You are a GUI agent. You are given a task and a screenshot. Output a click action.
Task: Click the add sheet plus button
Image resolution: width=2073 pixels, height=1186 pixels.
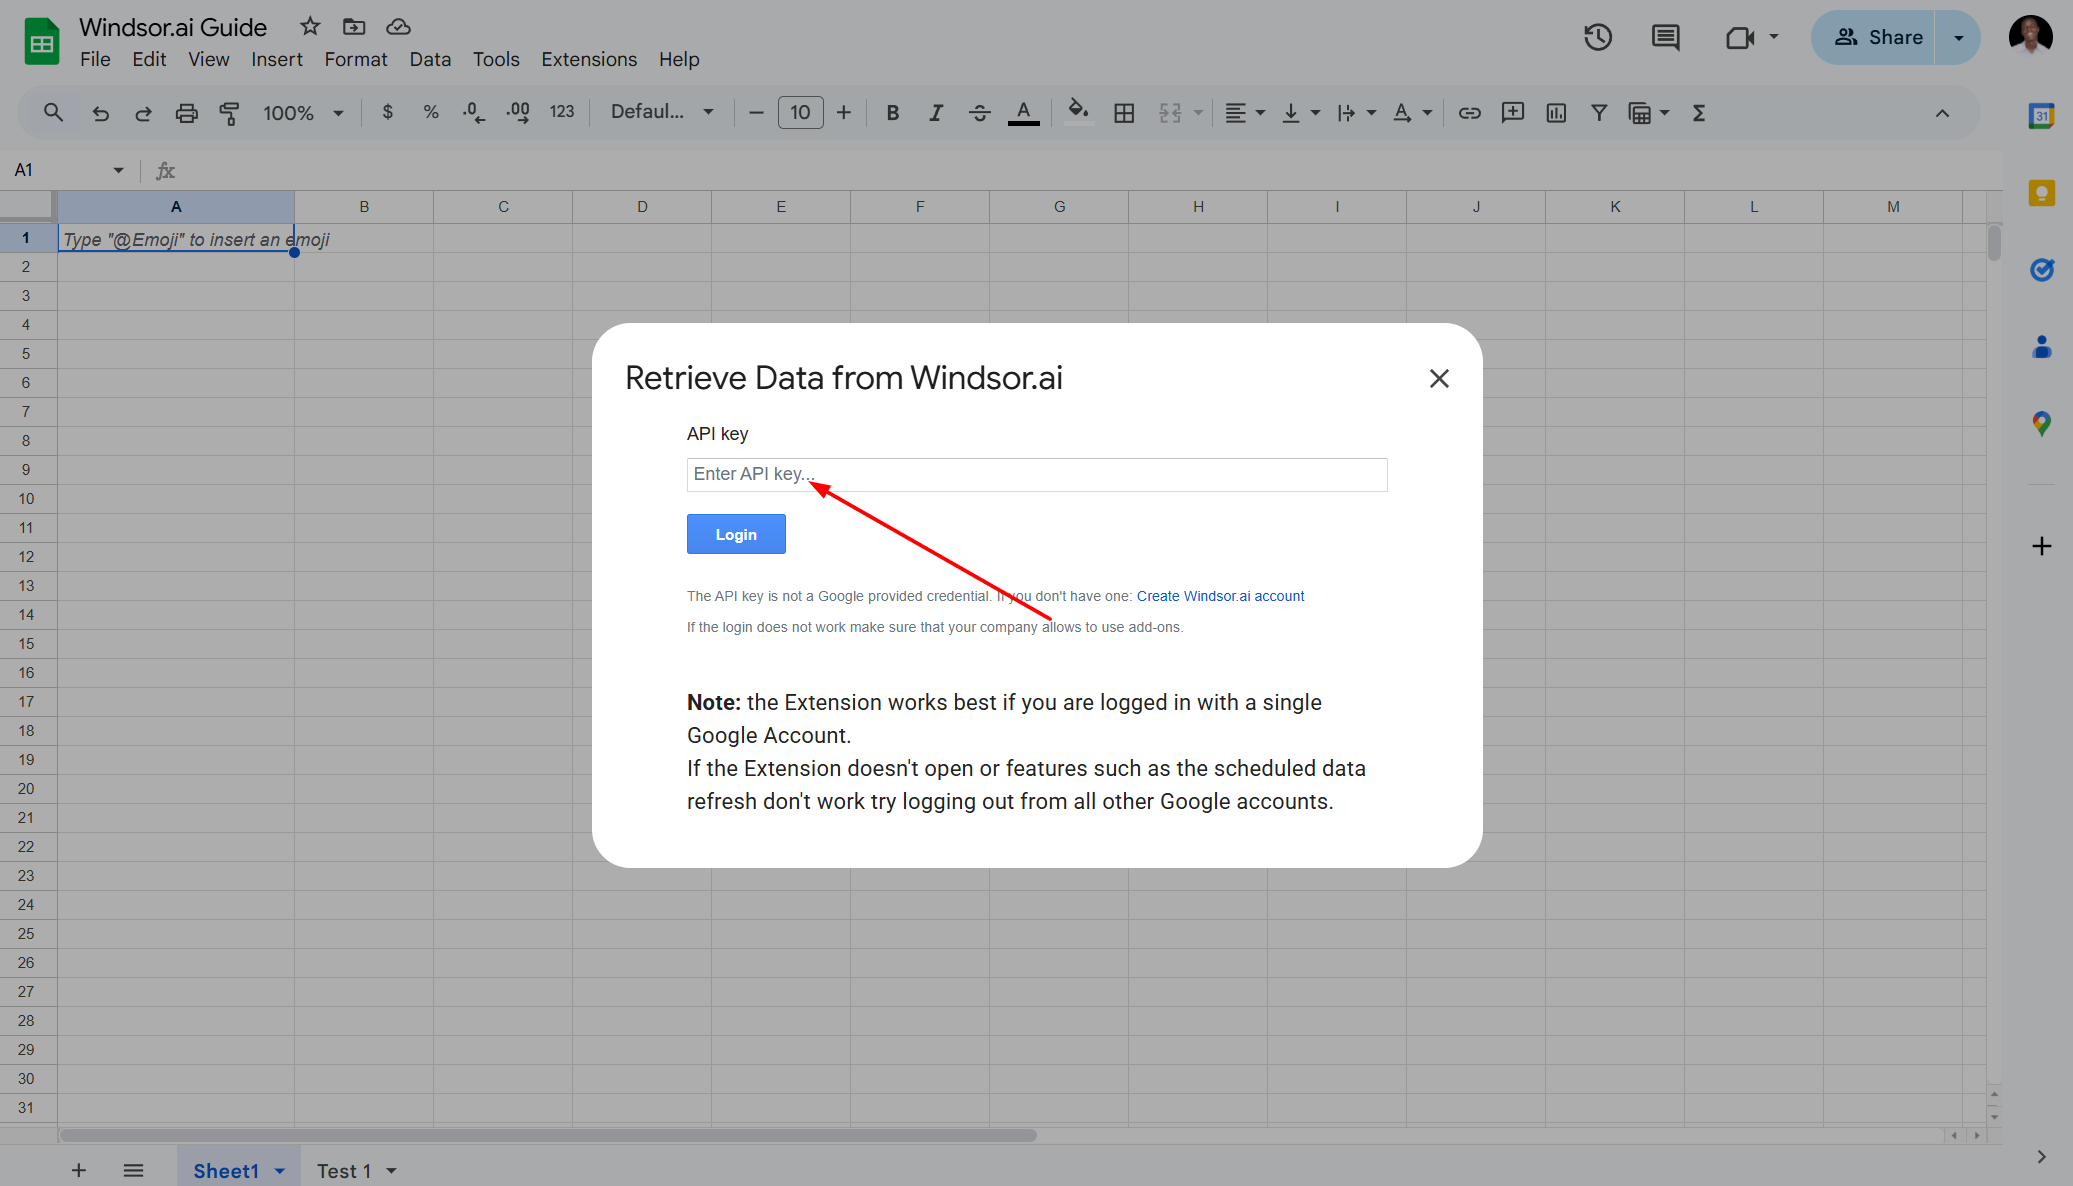pyautogui.click(x=79, y=1170)
